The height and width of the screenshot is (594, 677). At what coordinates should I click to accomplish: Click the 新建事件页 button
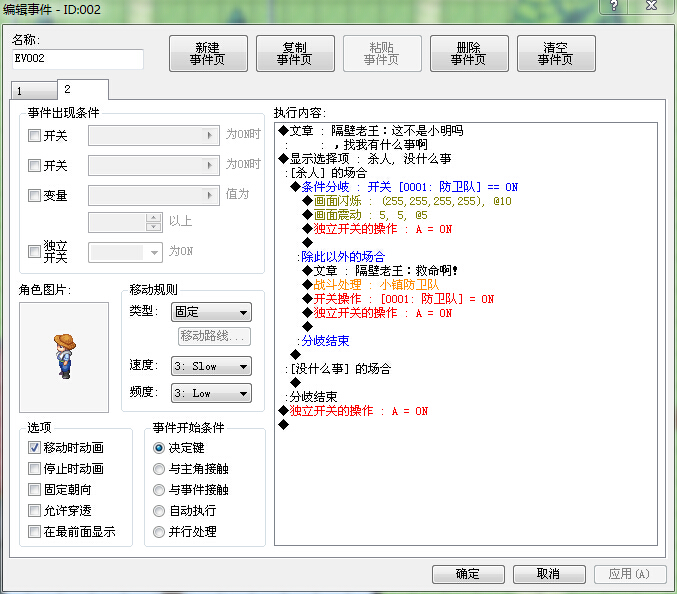(208, 54)
